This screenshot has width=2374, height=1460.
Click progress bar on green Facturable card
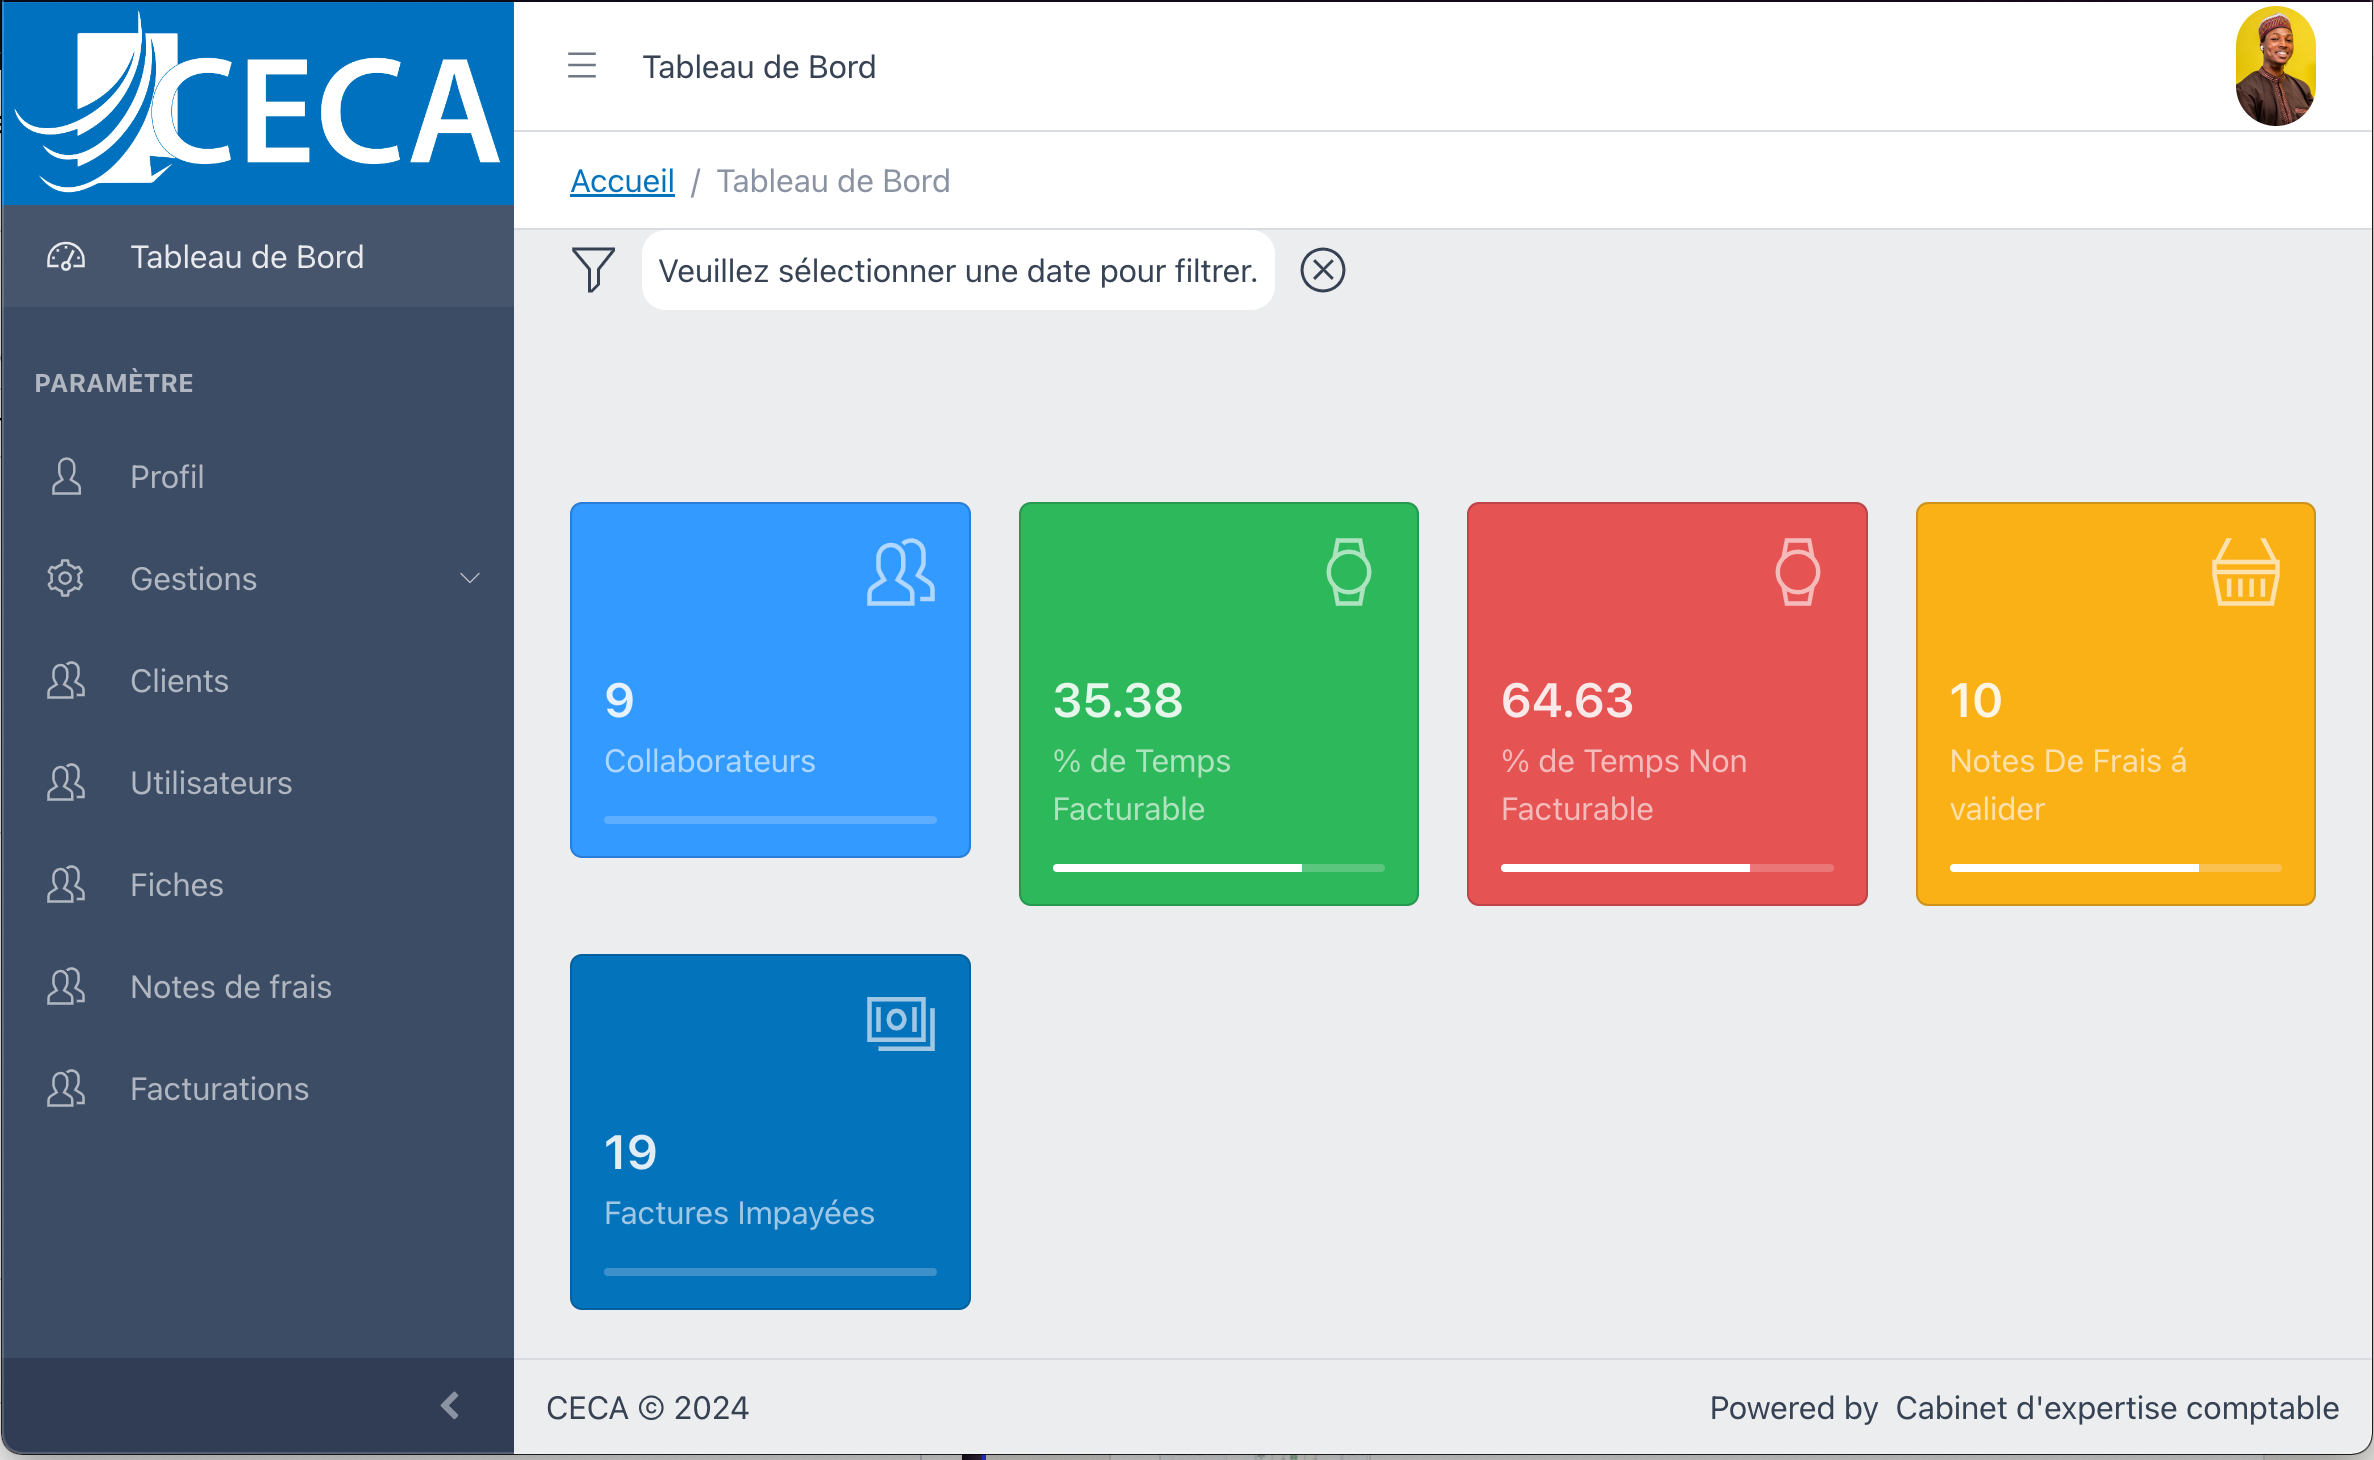tap(1218, 868)
